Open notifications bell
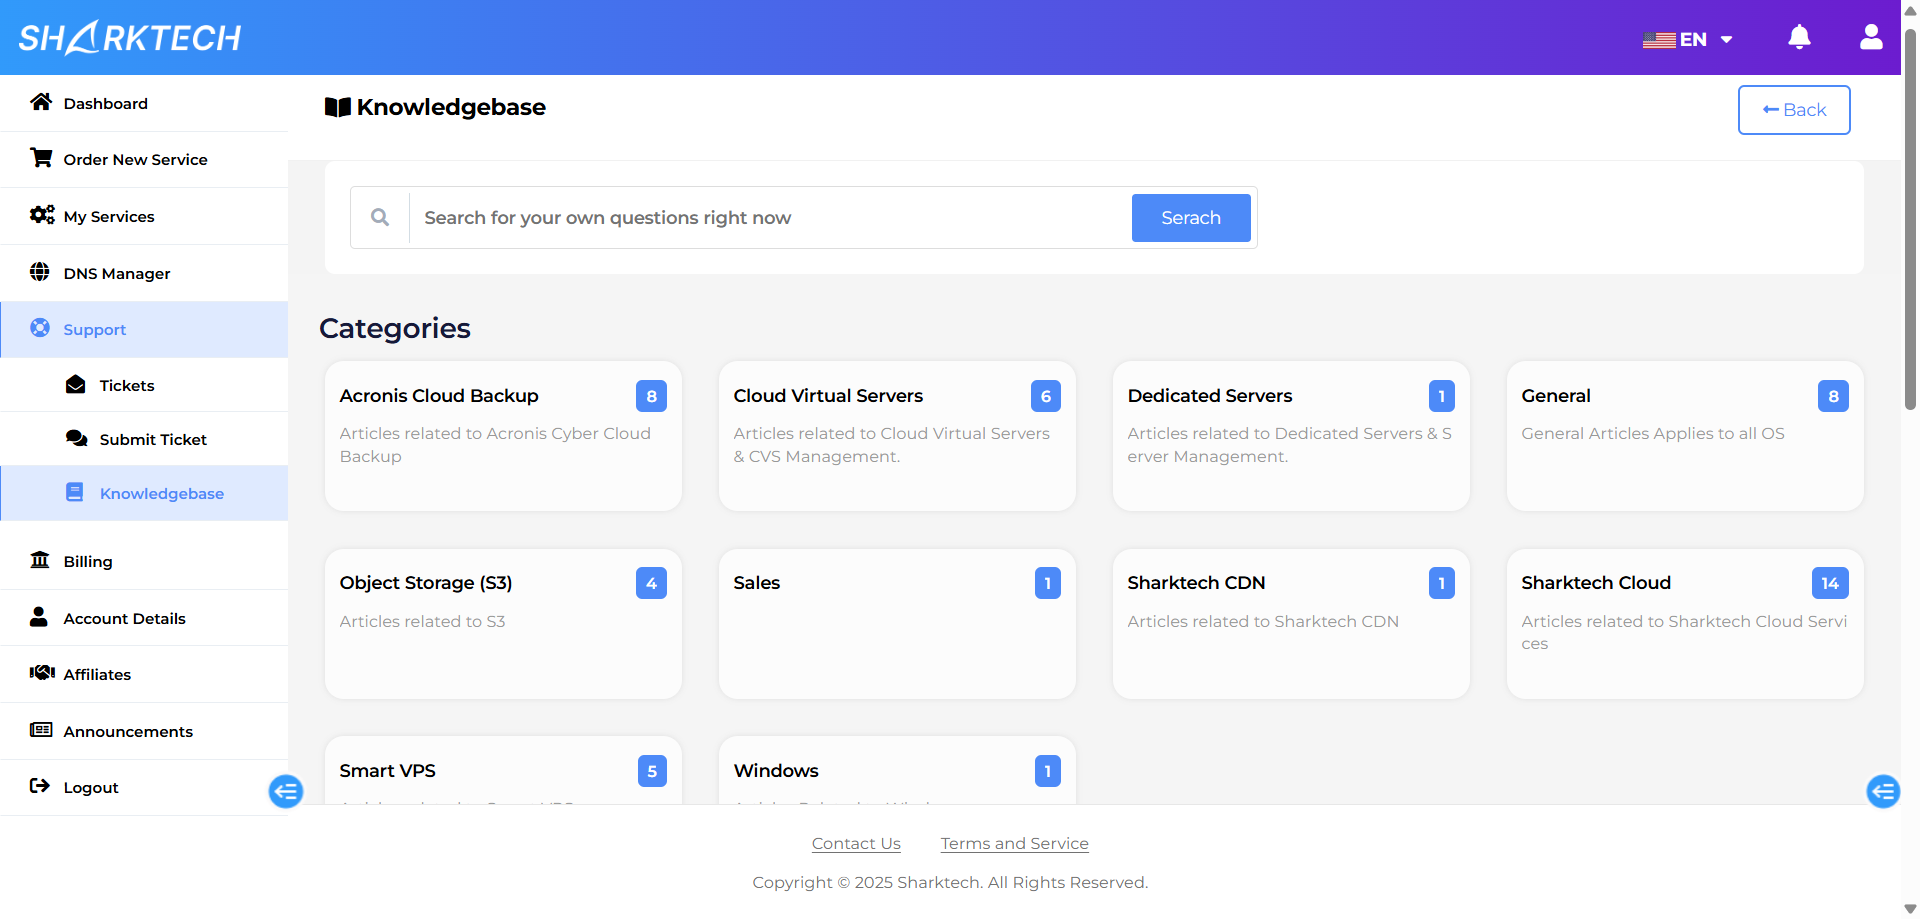 click(x=1799, y=38)
